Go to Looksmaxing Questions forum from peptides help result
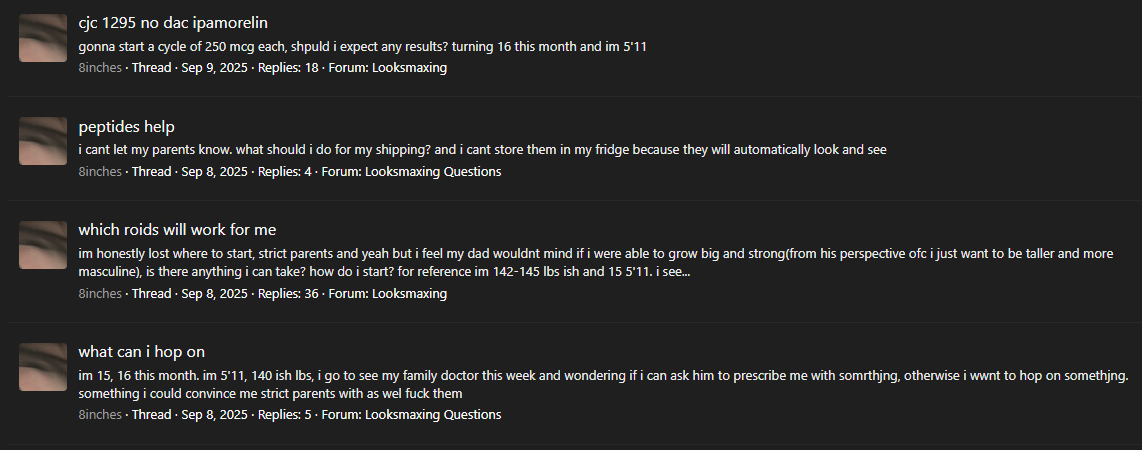The image size is (1142, 450). tap(433, 172)
